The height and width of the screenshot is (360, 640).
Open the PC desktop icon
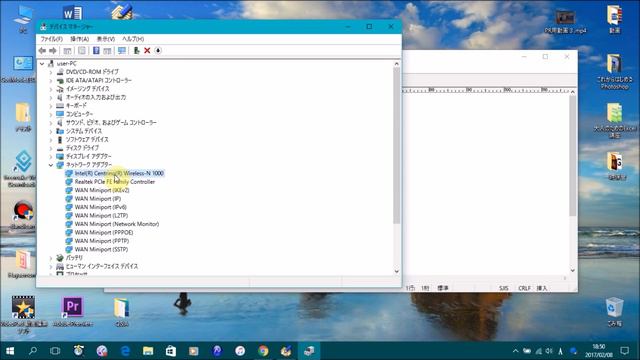pos(23,19)
